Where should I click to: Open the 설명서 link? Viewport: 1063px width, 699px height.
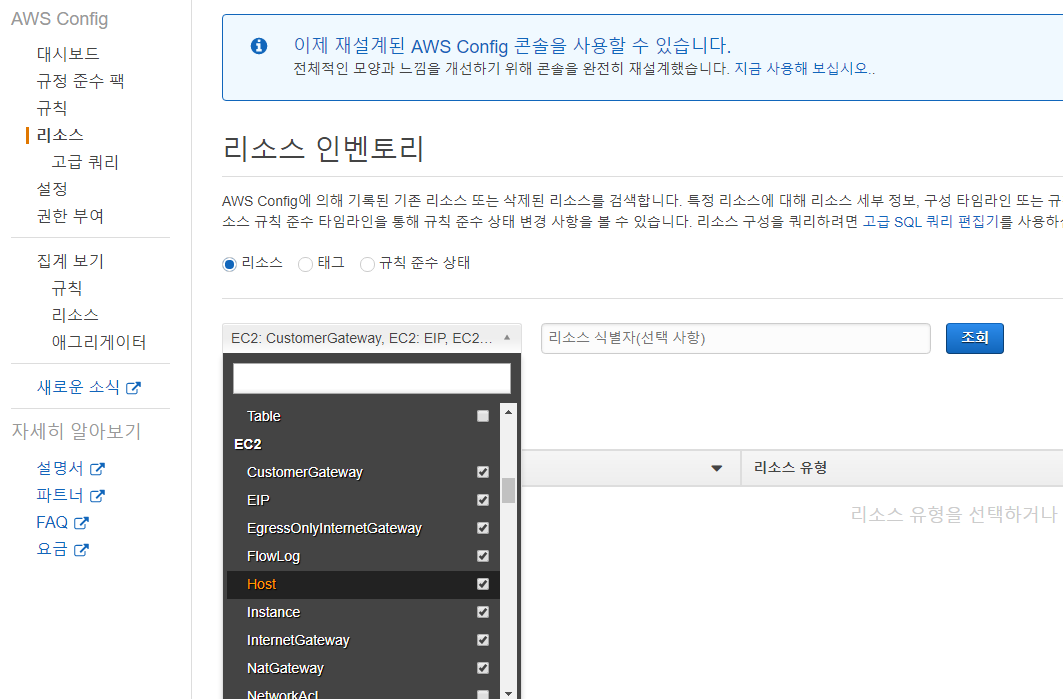[x=60, y=468]
